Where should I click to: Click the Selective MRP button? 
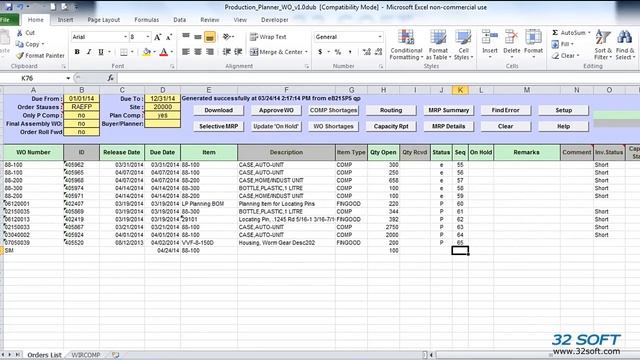pyautogui.click(x=218, y=127)
